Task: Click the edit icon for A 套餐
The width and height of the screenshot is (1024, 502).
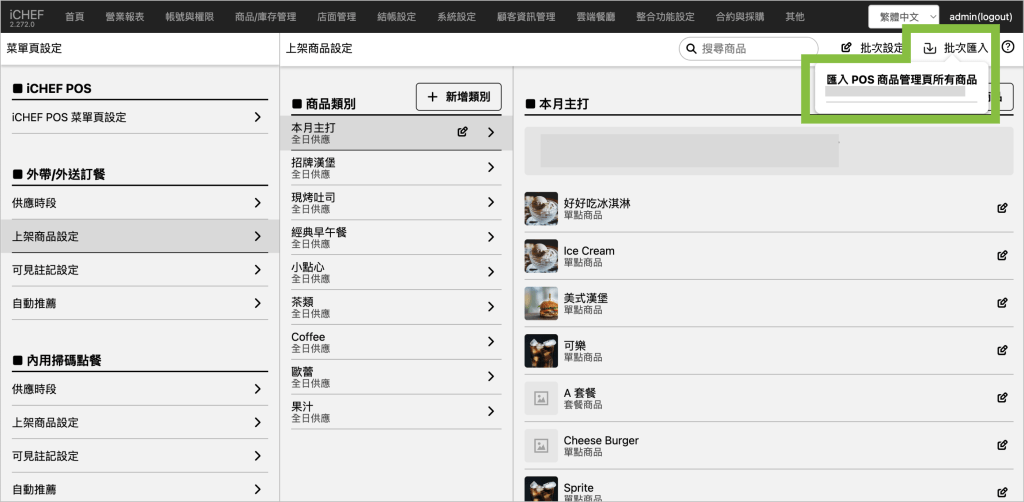Action: (x=1002, y=398)
